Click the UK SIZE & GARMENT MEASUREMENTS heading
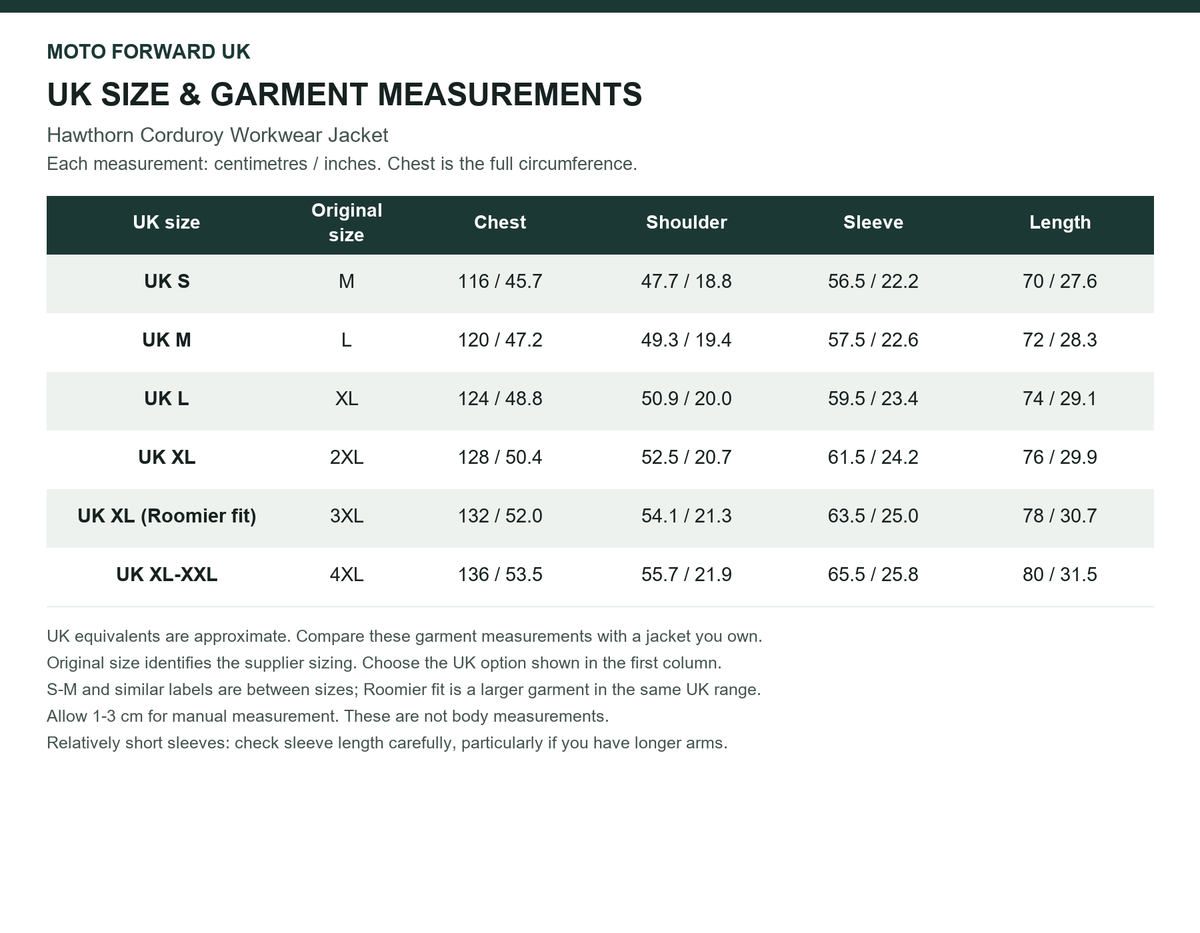This screenshot has height=933, width=1200. (344, 95)
